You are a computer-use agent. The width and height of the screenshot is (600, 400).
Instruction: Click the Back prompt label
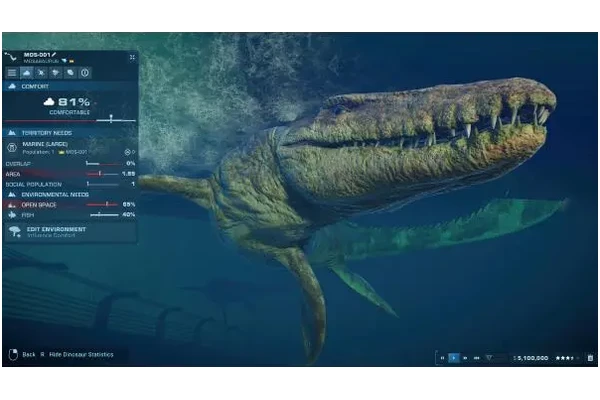point(29,354)
